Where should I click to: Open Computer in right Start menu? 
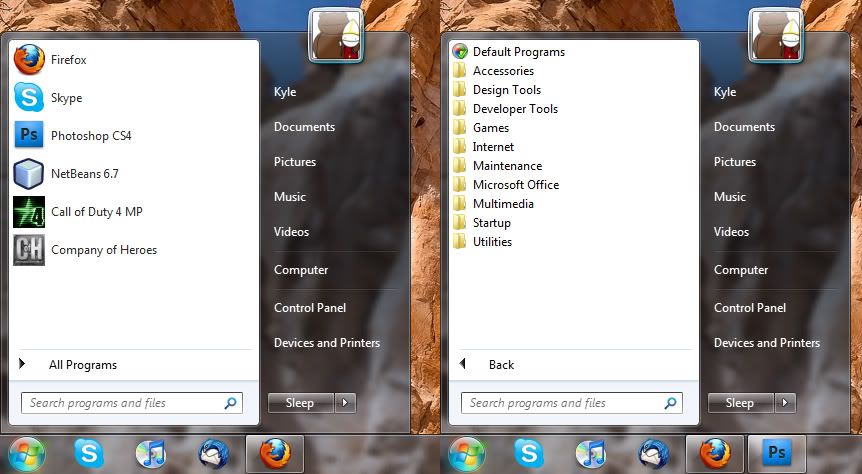coord(741,270)
